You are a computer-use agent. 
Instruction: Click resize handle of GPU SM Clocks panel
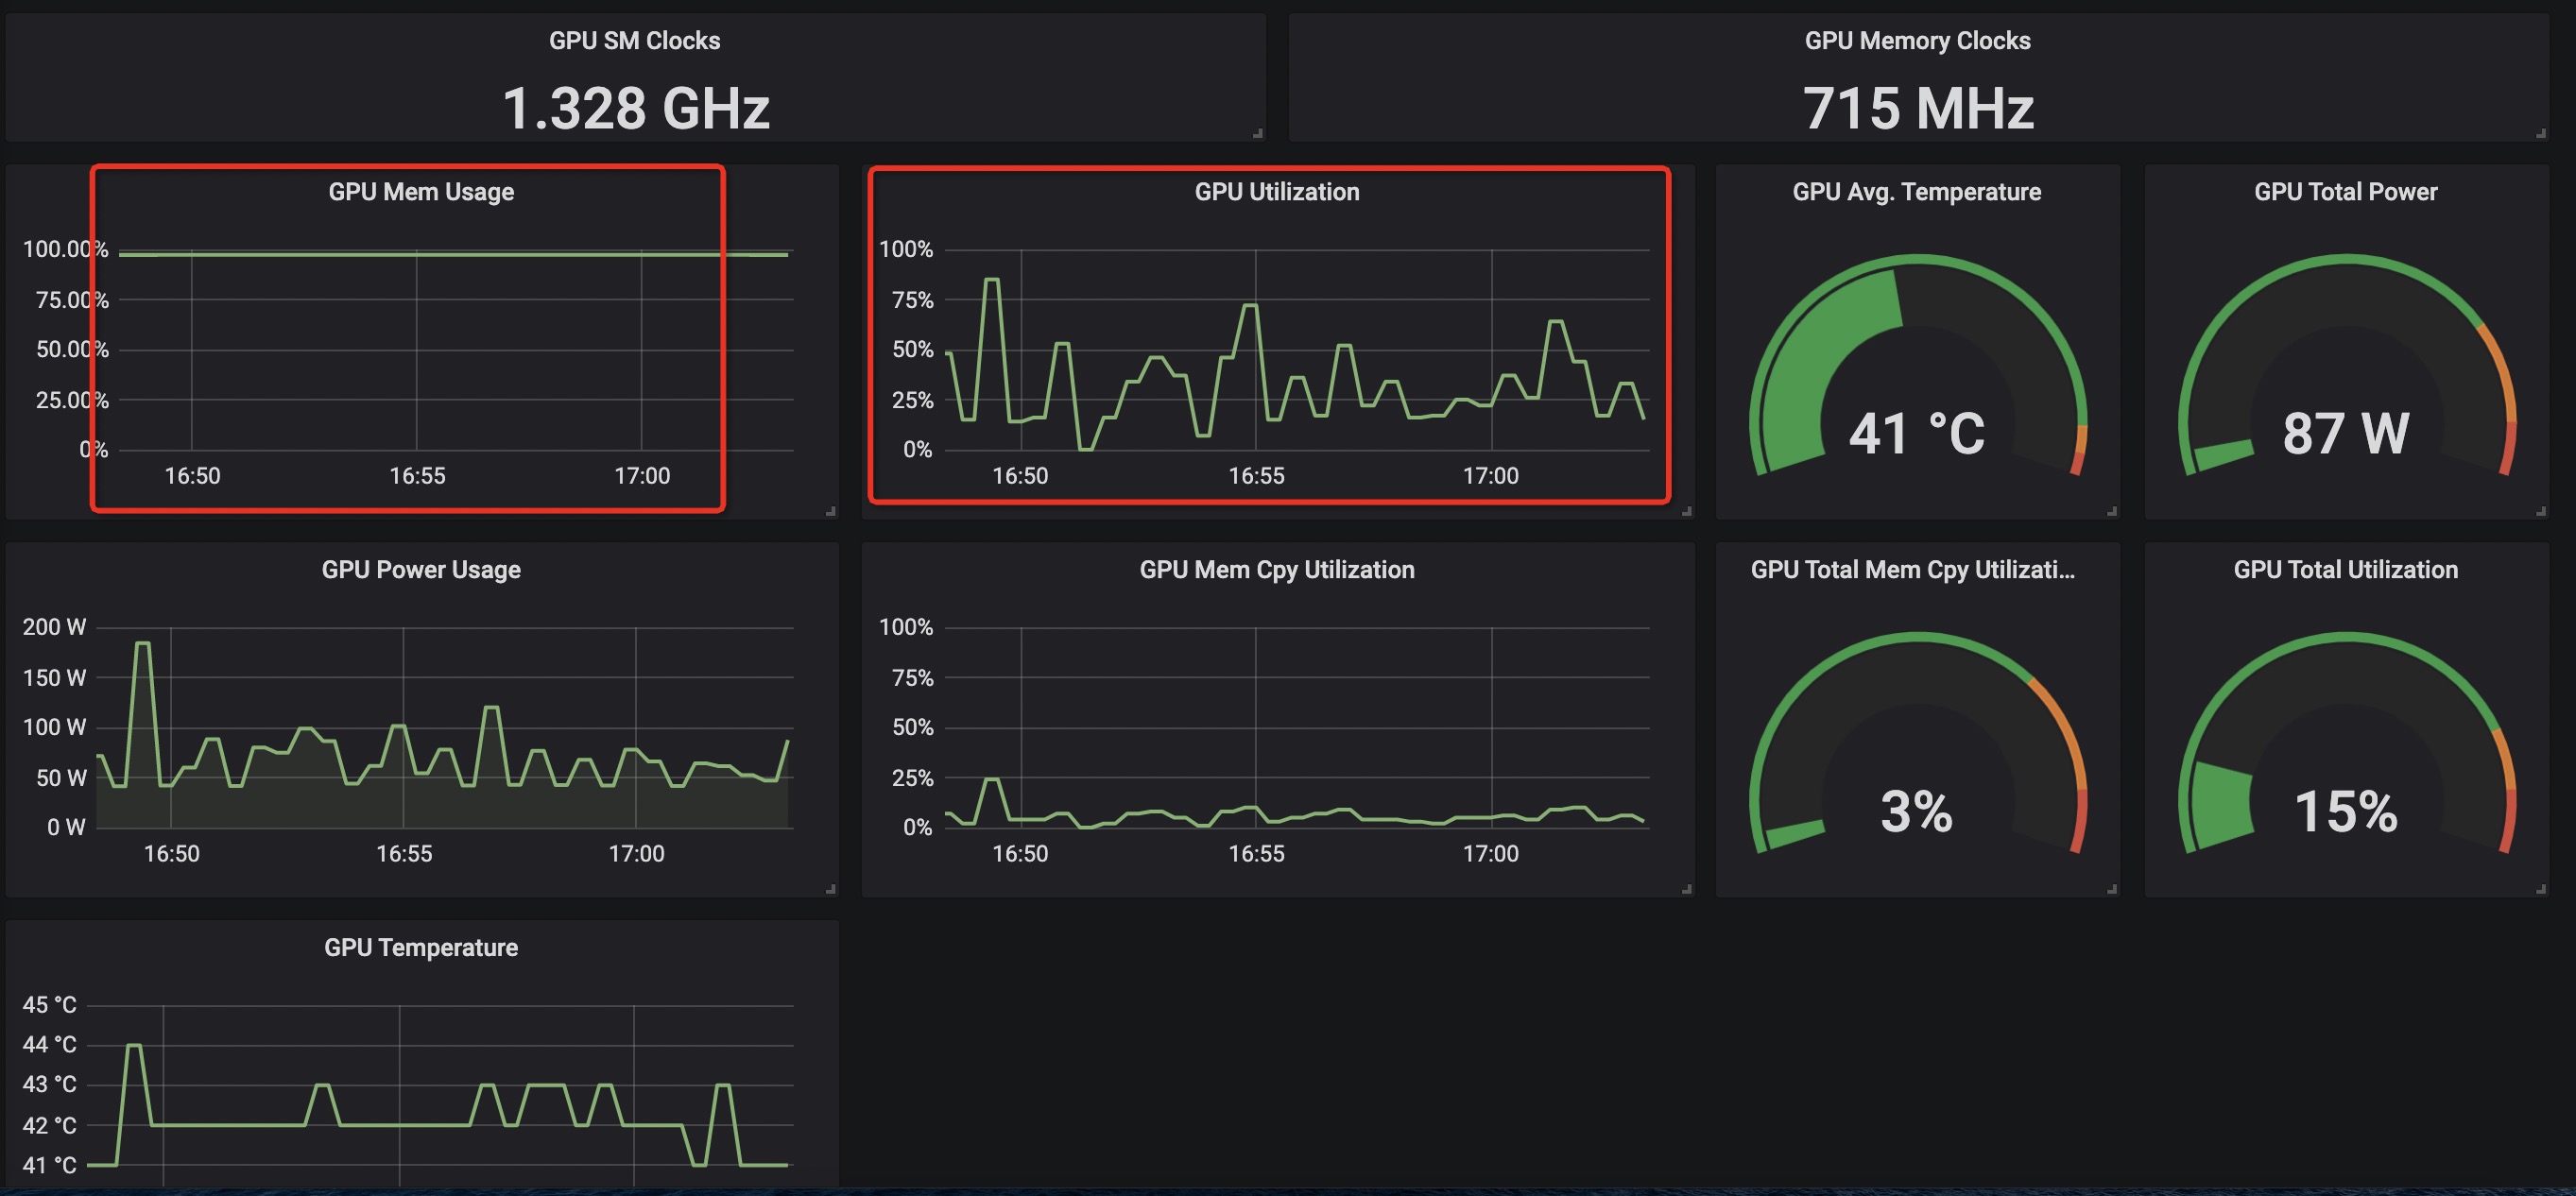point(1258,133)
